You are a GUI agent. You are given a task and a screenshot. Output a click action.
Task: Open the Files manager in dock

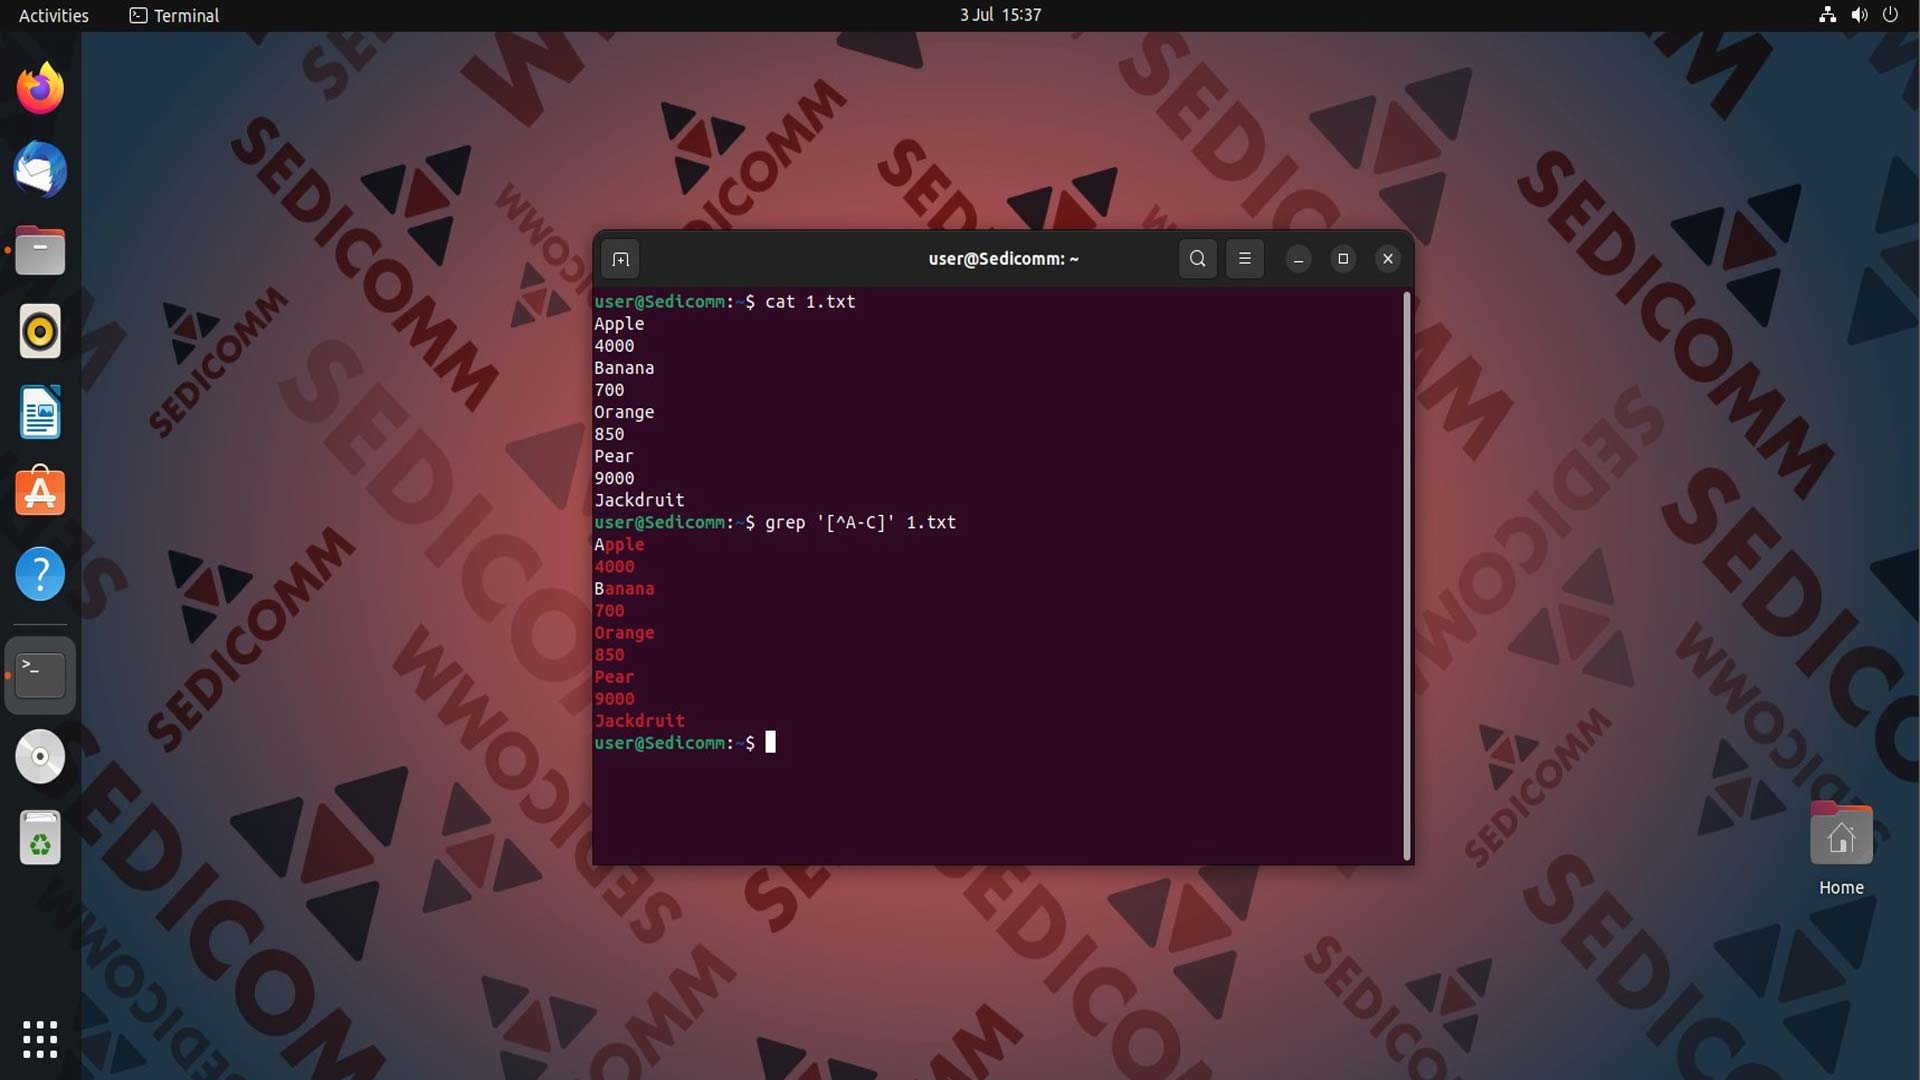(x=40, y=251)
